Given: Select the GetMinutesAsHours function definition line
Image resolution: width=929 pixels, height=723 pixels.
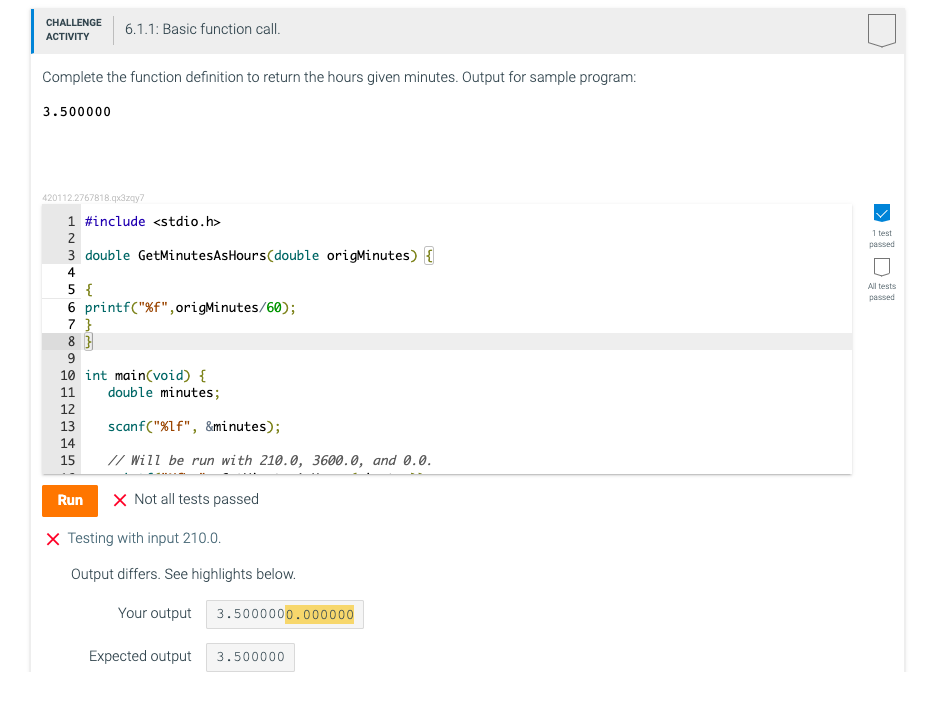Looking at the screenshot, I should [250, 255].
